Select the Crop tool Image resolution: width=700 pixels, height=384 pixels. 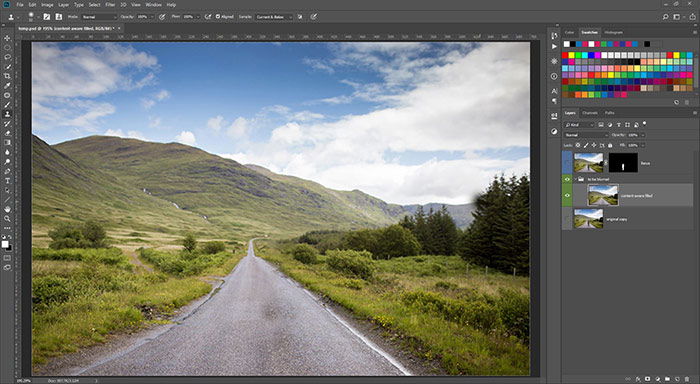7,76
